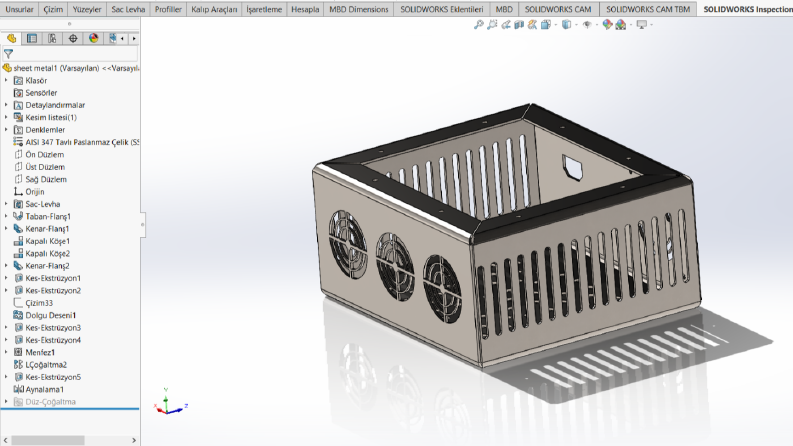Select the sheet metal1 root item
This screenshot has height=446, width=793.
click(x=71, y=68)
